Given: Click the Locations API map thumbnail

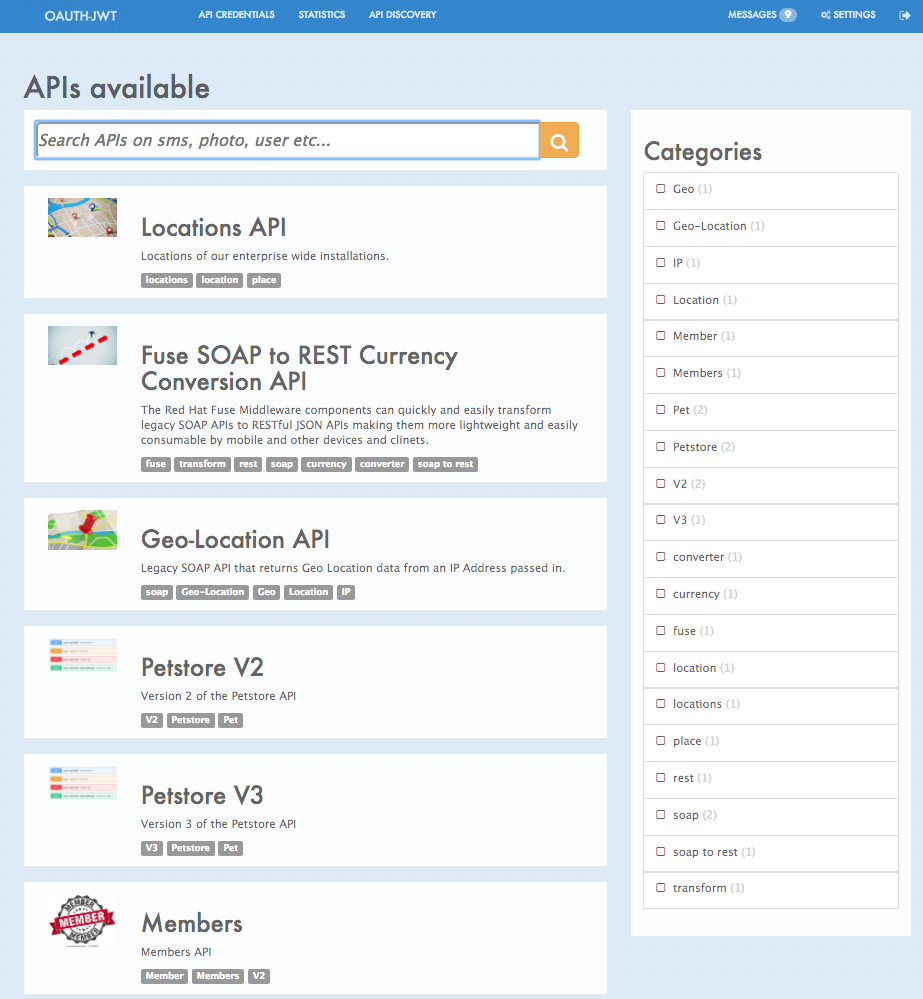Looking at the screenshot, I should (82, 217).
